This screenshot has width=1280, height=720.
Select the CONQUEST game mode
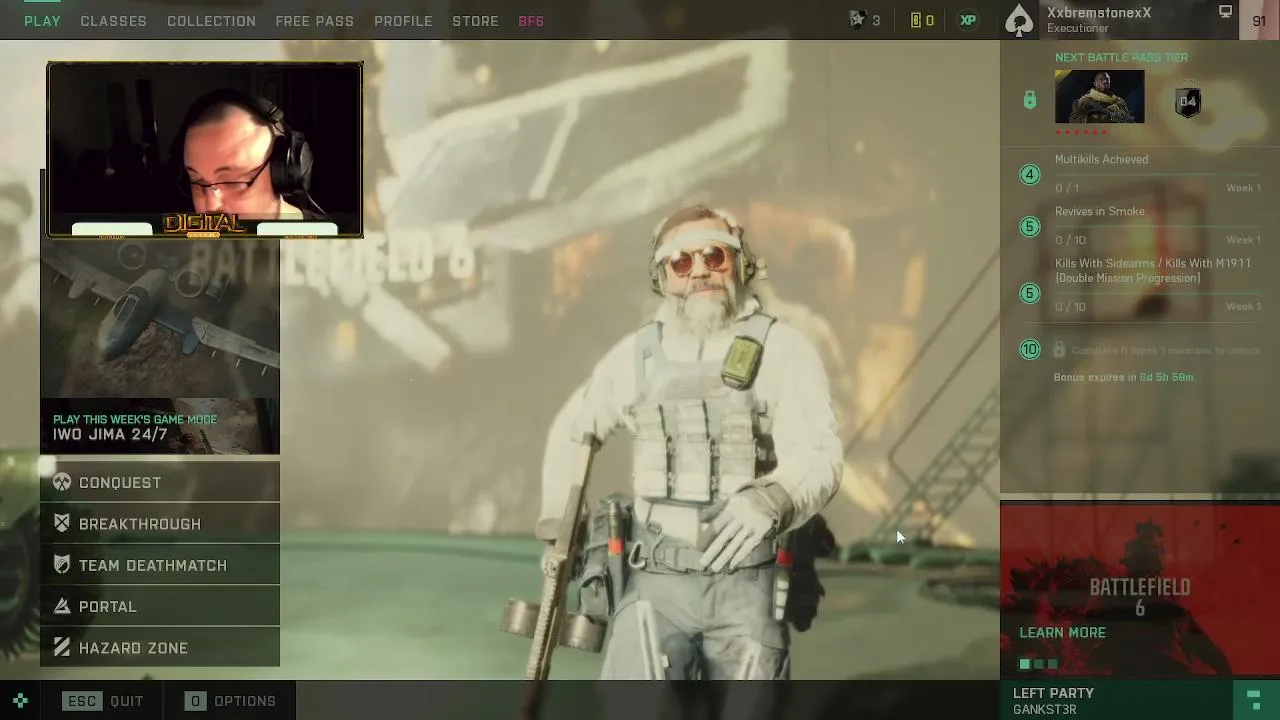point(160,482)
